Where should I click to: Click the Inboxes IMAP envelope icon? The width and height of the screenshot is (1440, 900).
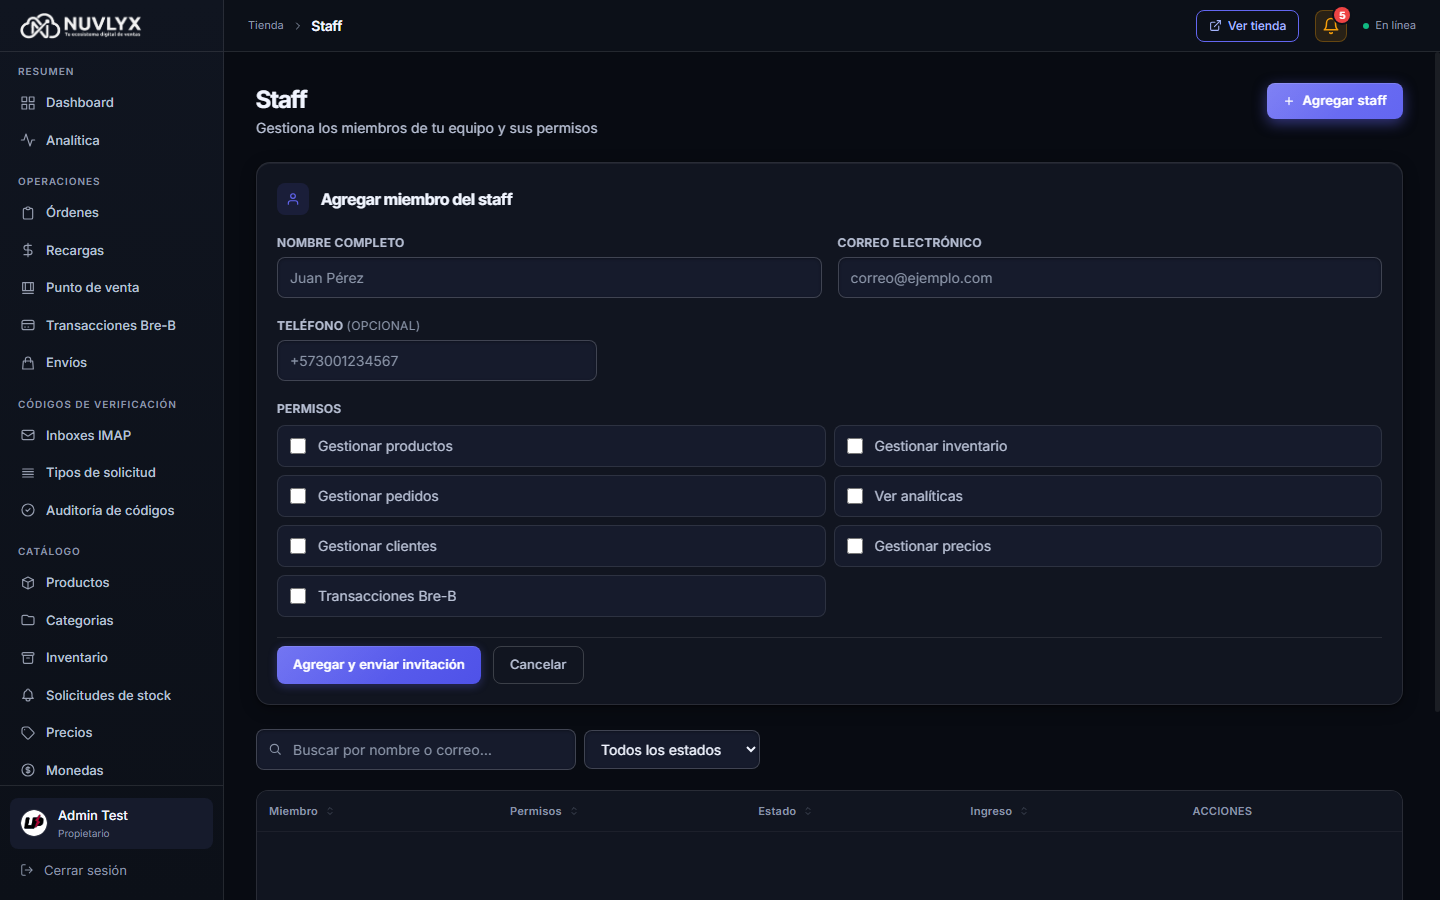click(x=28, y=436)
